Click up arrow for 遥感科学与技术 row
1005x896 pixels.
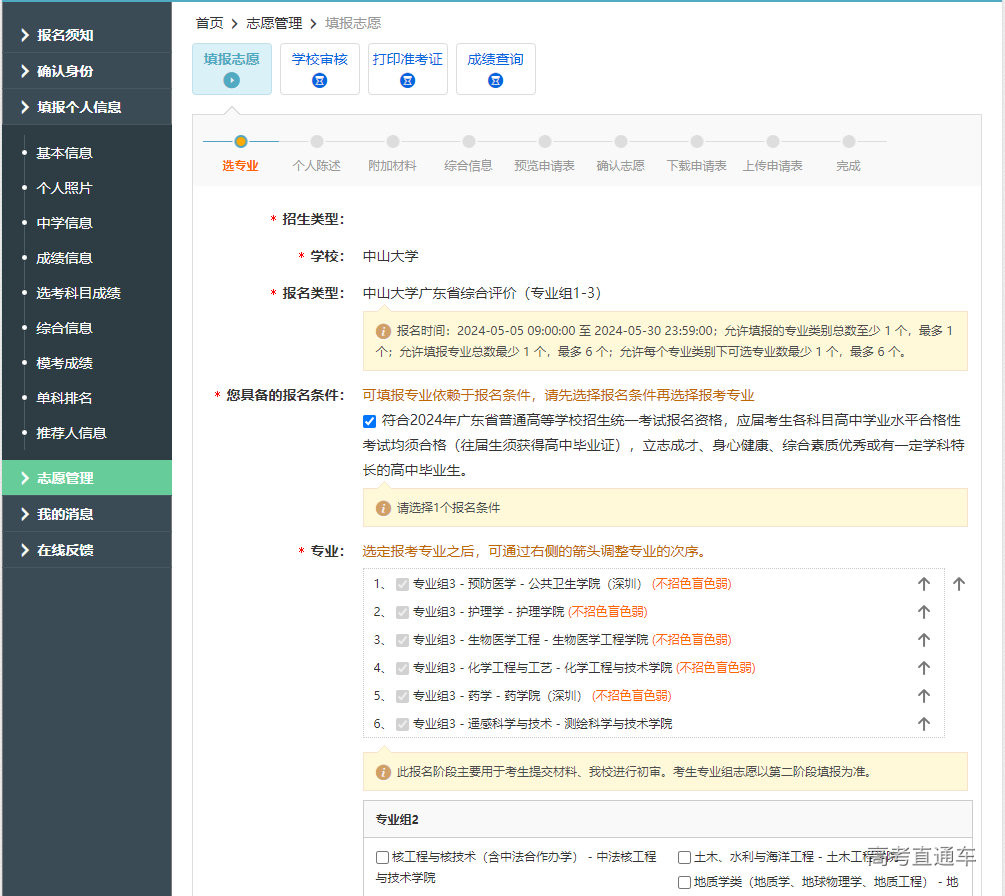[x=923, y=724]
